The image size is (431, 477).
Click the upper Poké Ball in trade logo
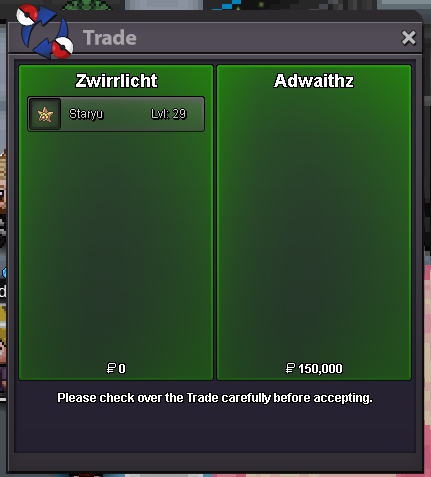[x=27, y=15]
